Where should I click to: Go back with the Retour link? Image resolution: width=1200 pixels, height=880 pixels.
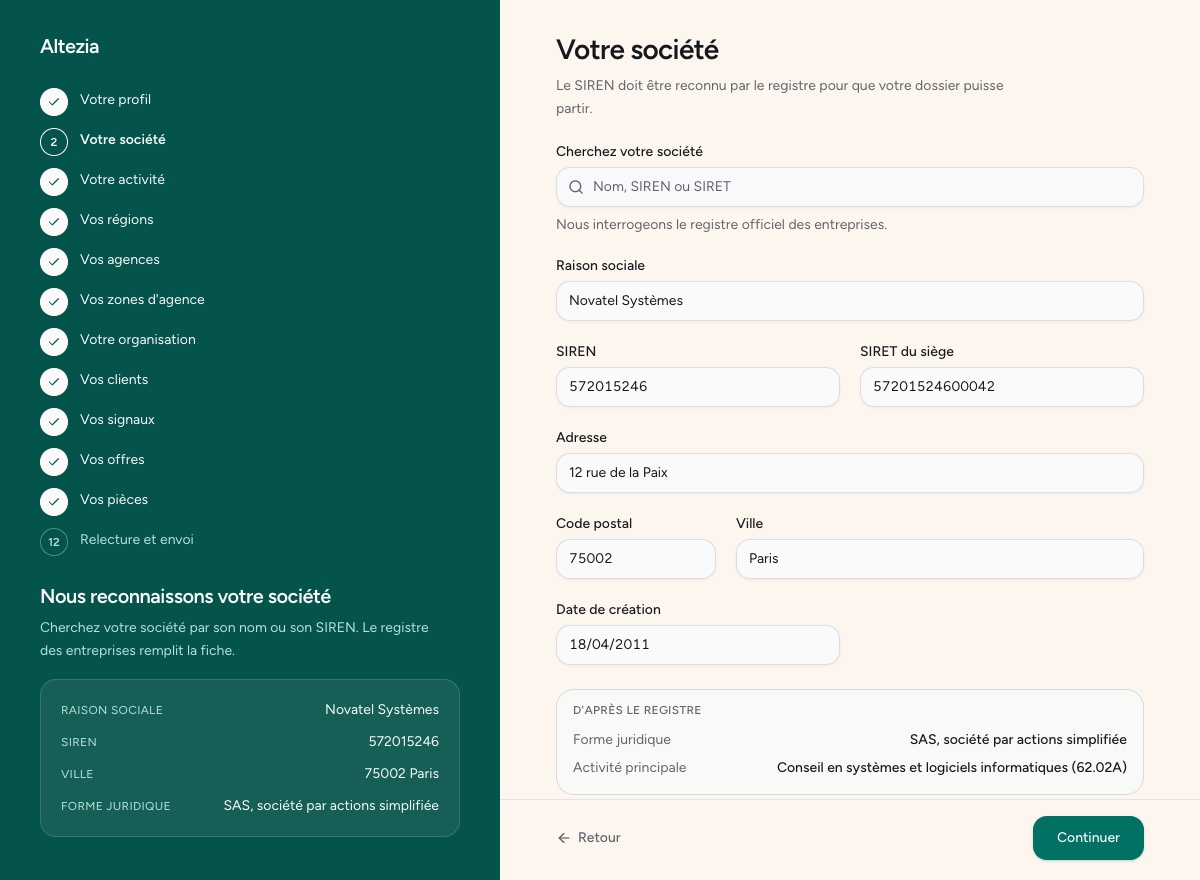(589, 838)
